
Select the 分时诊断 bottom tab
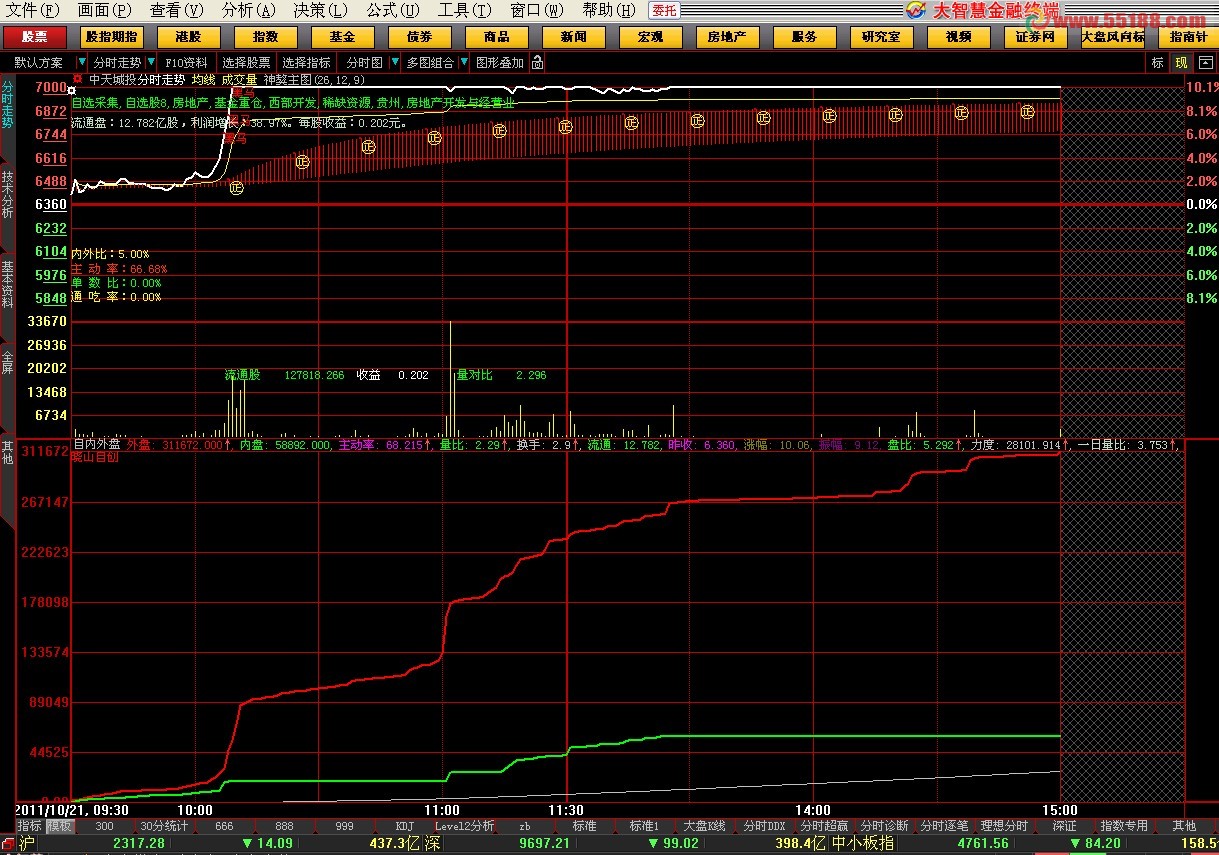884,826
